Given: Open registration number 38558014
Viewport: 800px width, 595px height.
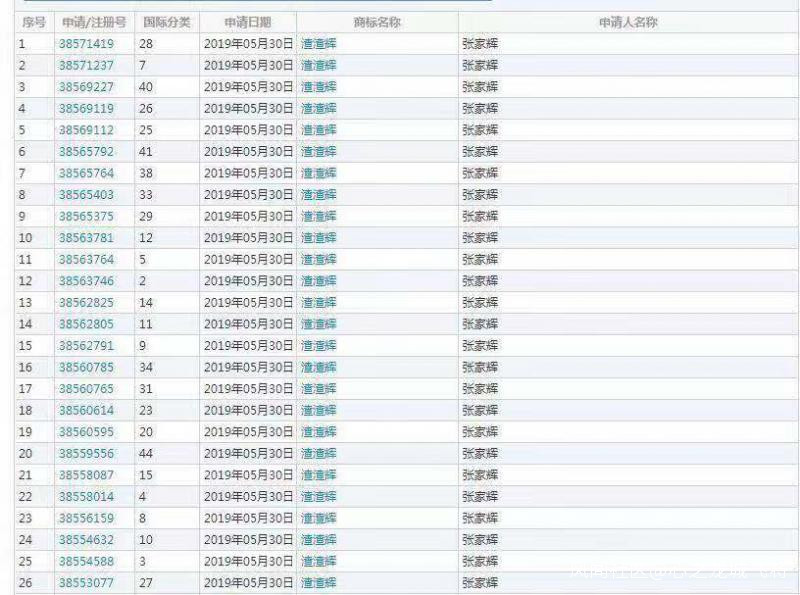Looking at the screenshot, I should coord(86,497).
